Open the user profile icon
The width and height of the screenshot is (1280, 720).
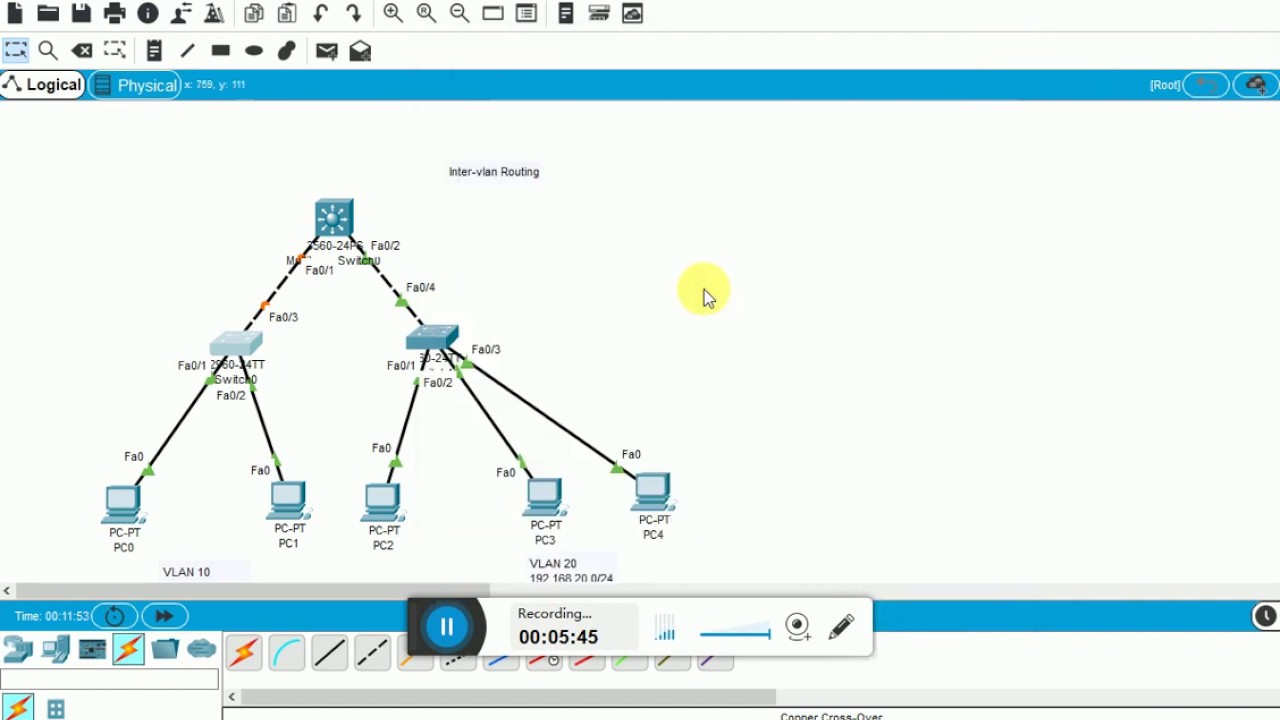(181, 13)
